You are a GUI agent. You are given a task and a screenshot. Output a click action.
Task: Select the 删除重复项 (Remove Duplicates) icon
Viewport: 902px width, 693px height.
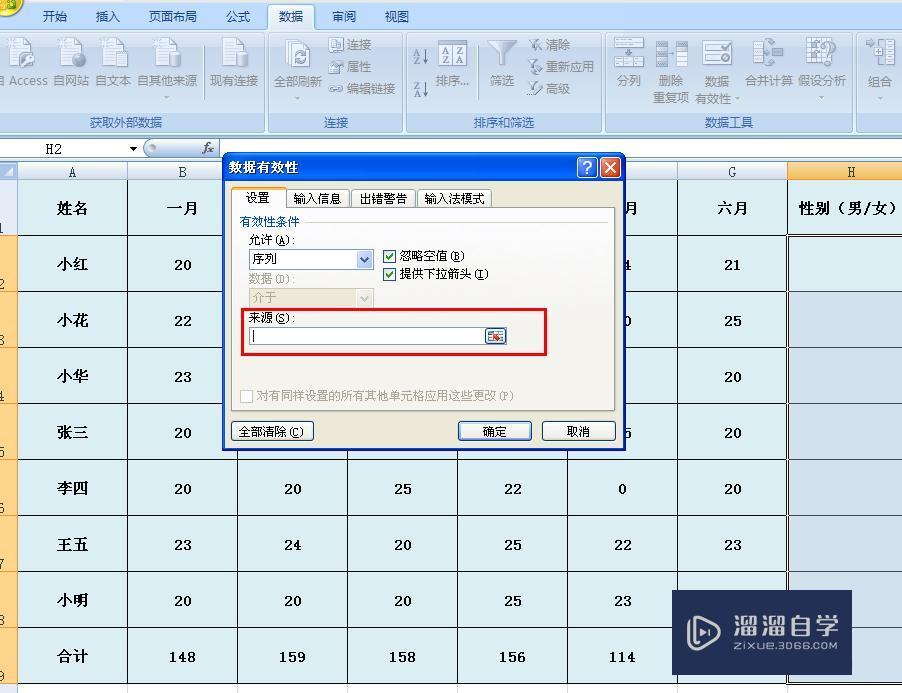(670, 62)
